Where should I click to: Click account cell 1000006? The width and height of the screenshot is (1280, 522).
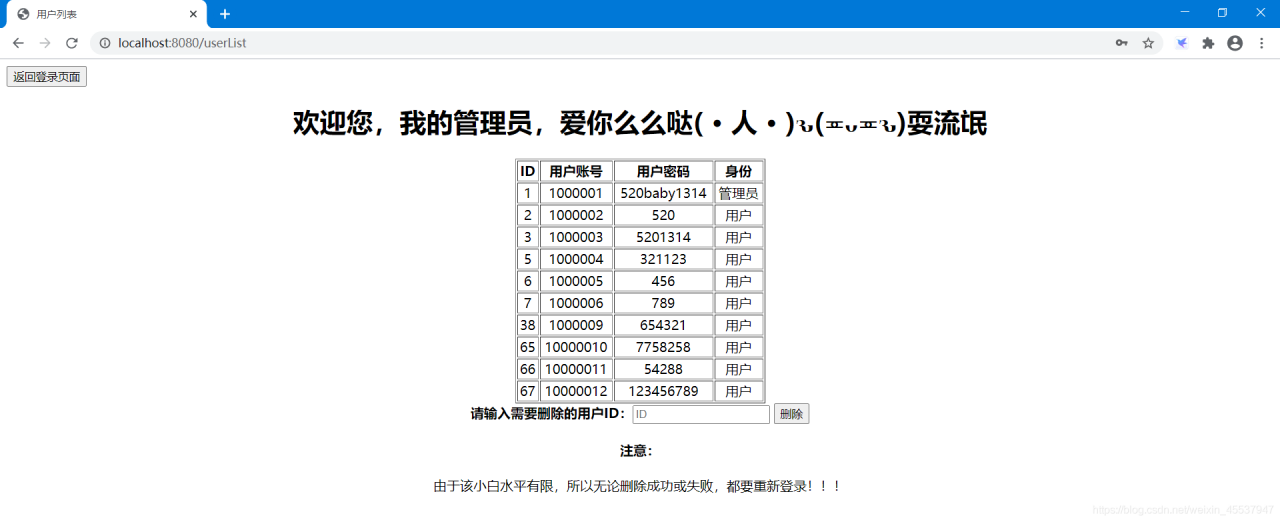click(576, 303)
